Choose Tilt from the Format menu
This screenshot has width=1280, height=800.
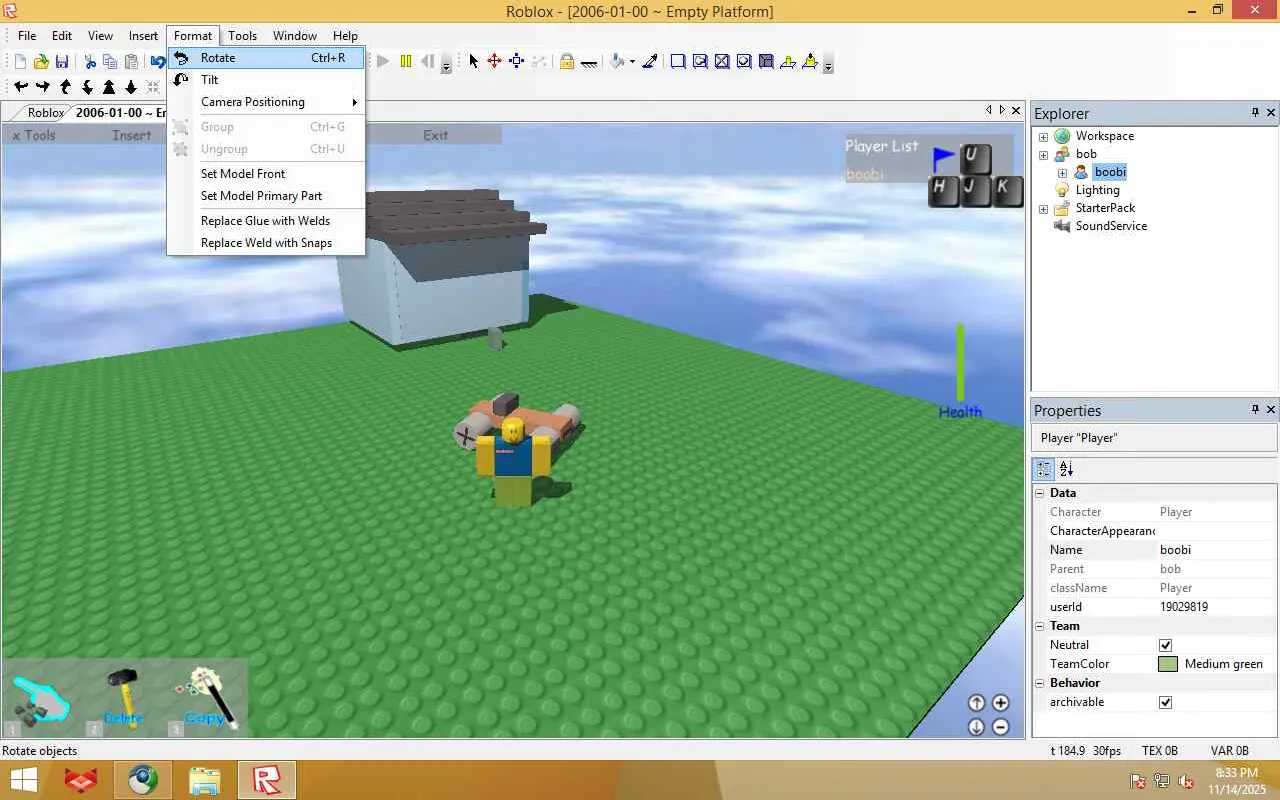pos(266,80)
